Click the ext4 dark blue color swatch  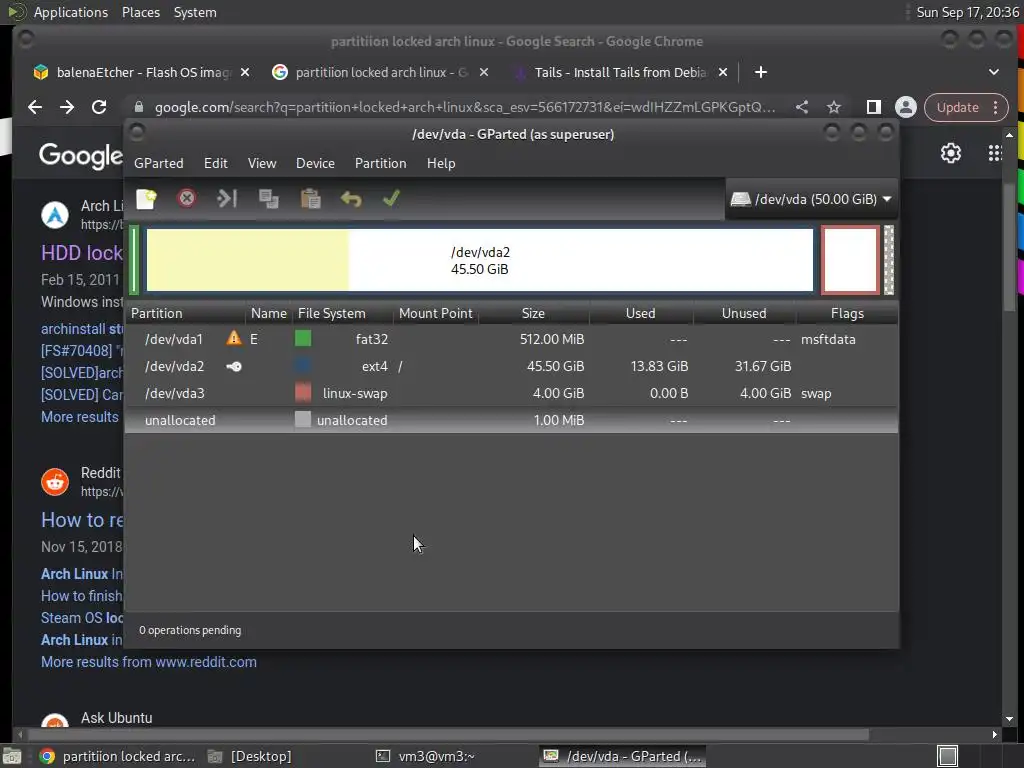tap(303, 366)
